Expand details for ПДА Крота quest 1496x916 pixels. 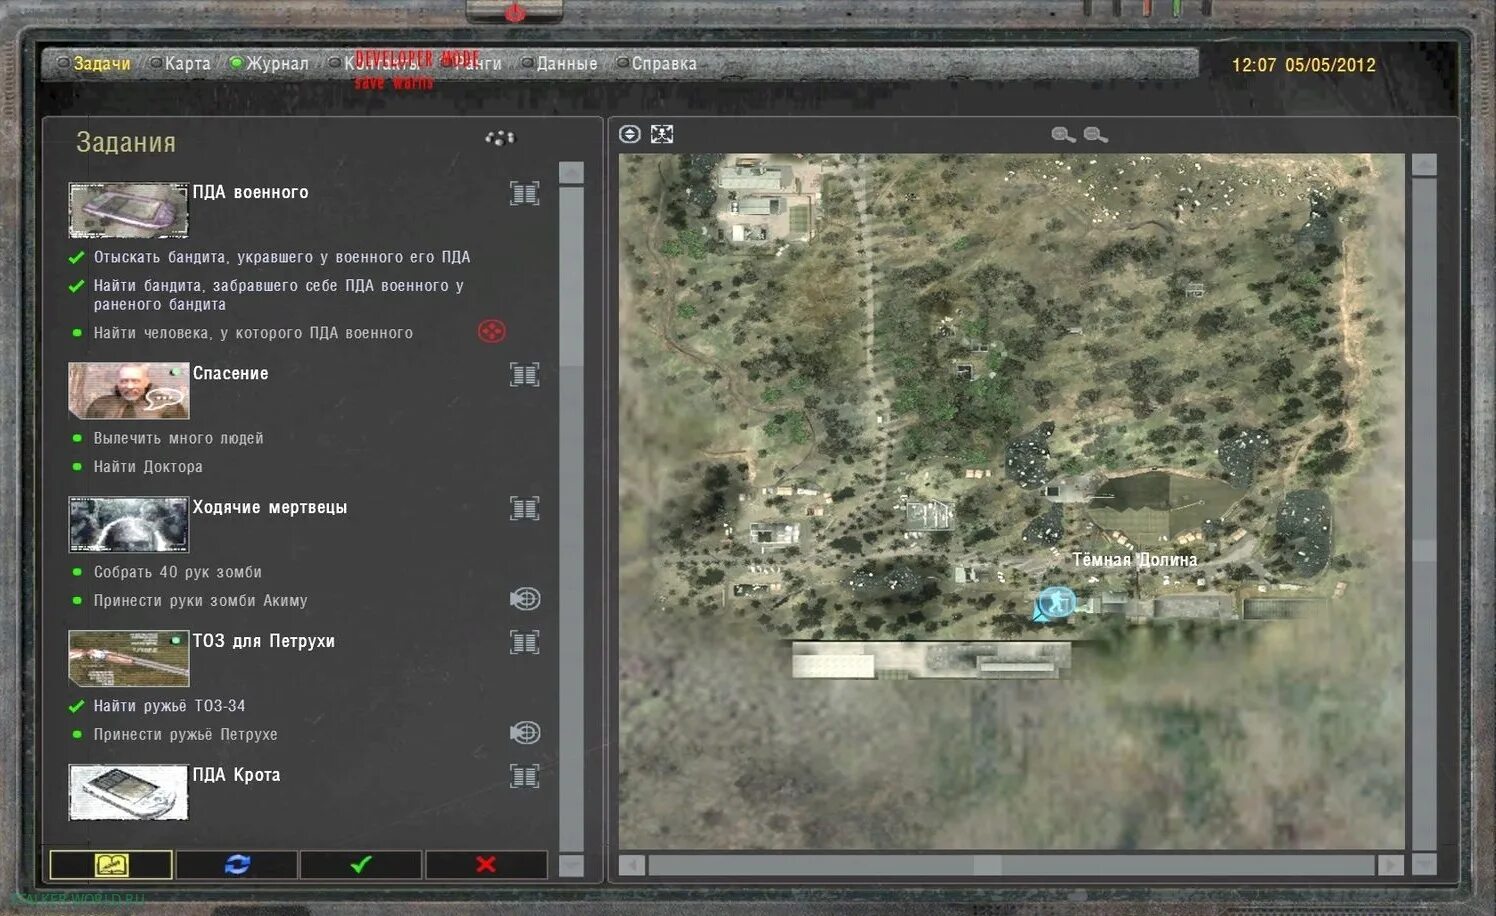[525, 776]
